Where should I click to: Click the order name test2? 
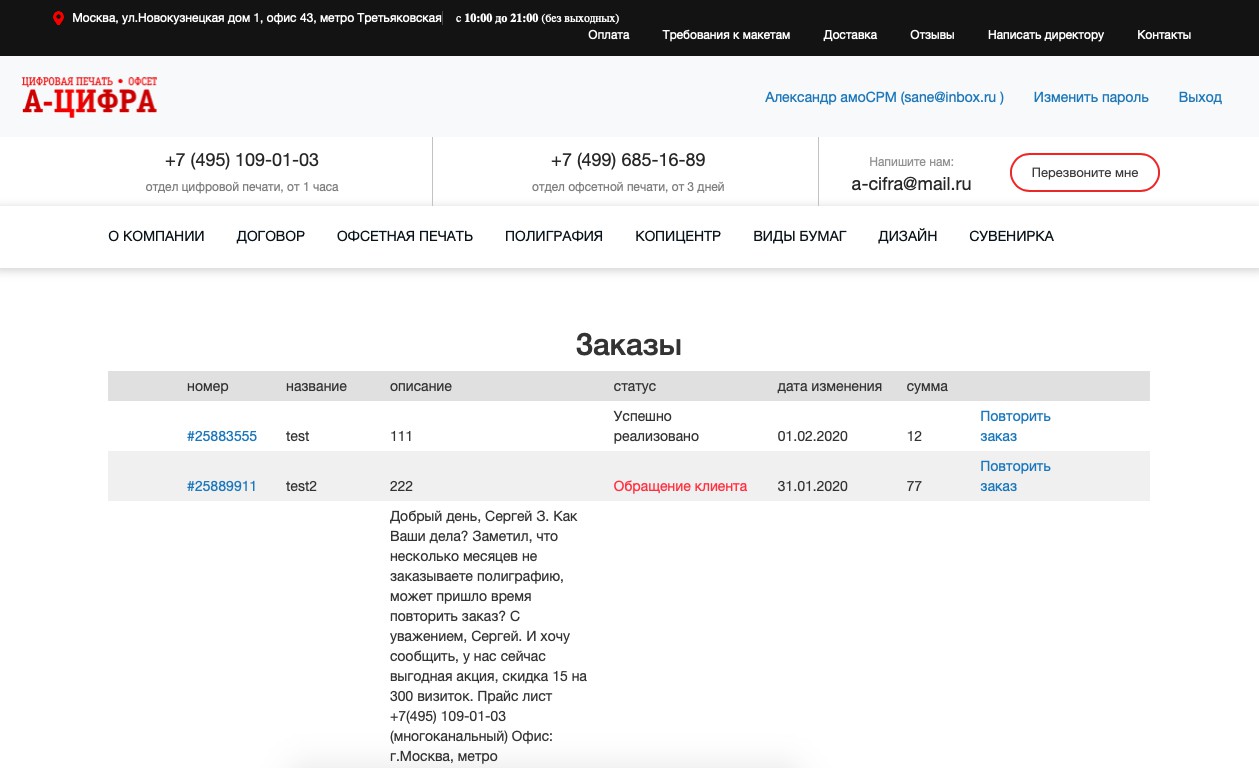[x=301, y=486]
